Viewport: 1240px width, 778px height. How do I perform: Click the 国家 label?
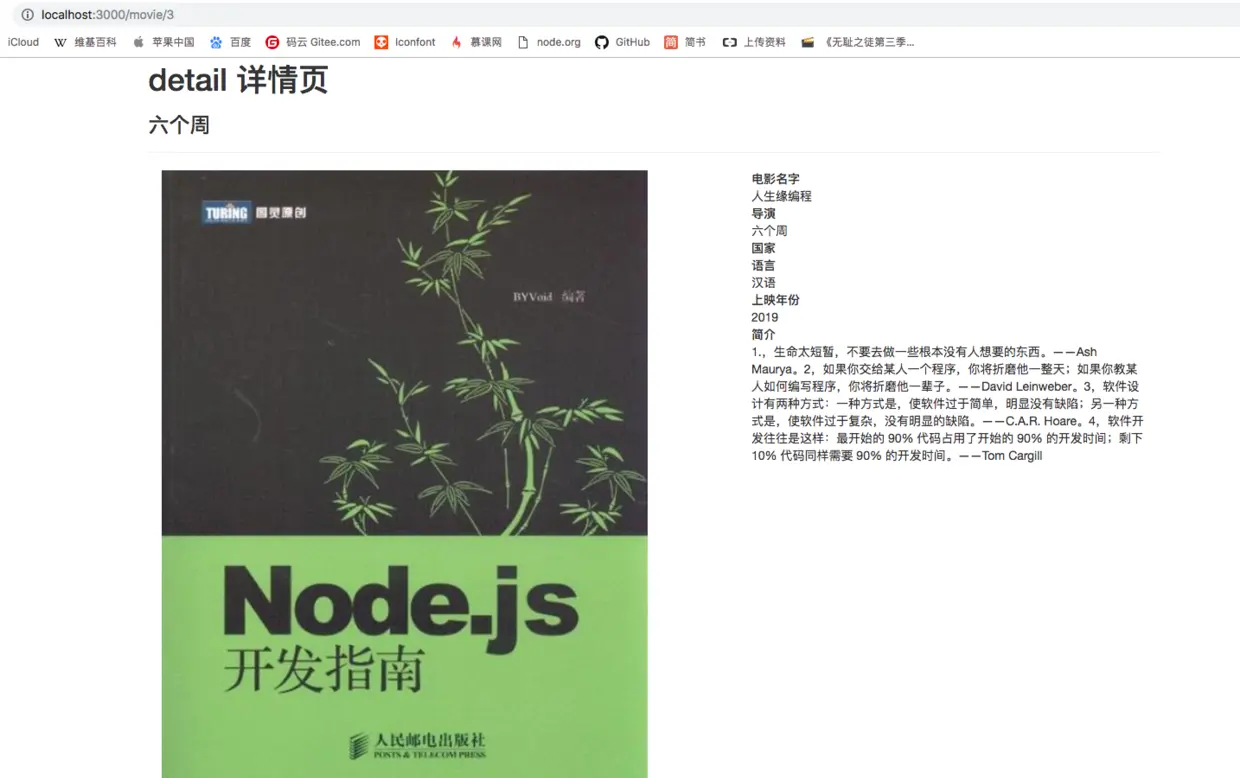point(764,248)
